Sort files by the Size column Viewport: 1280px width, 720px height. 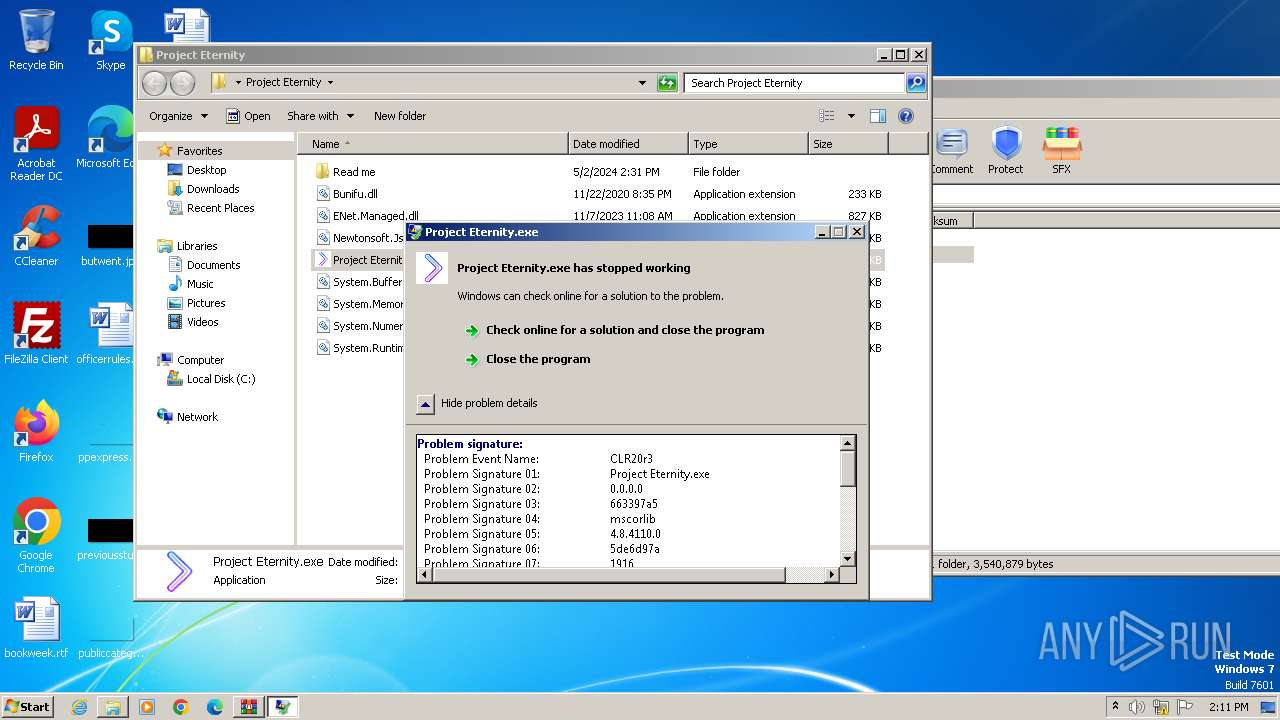(x=848, y=144)
